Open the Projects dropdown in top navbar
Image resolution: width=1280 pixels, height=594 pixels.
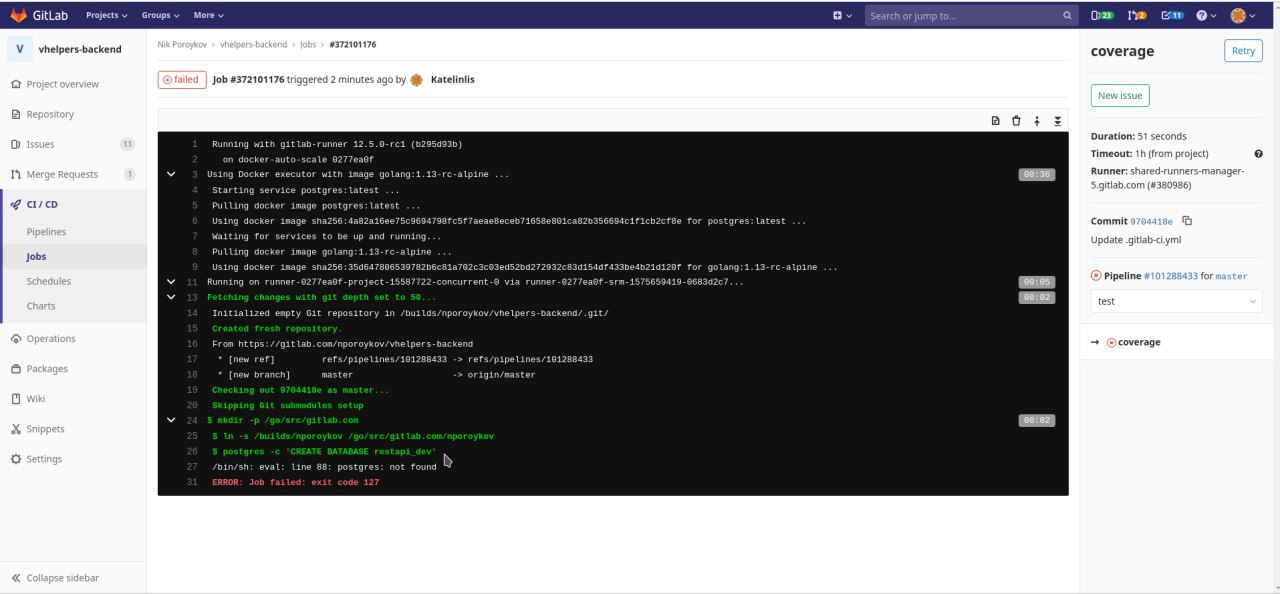tap(105, 15)
